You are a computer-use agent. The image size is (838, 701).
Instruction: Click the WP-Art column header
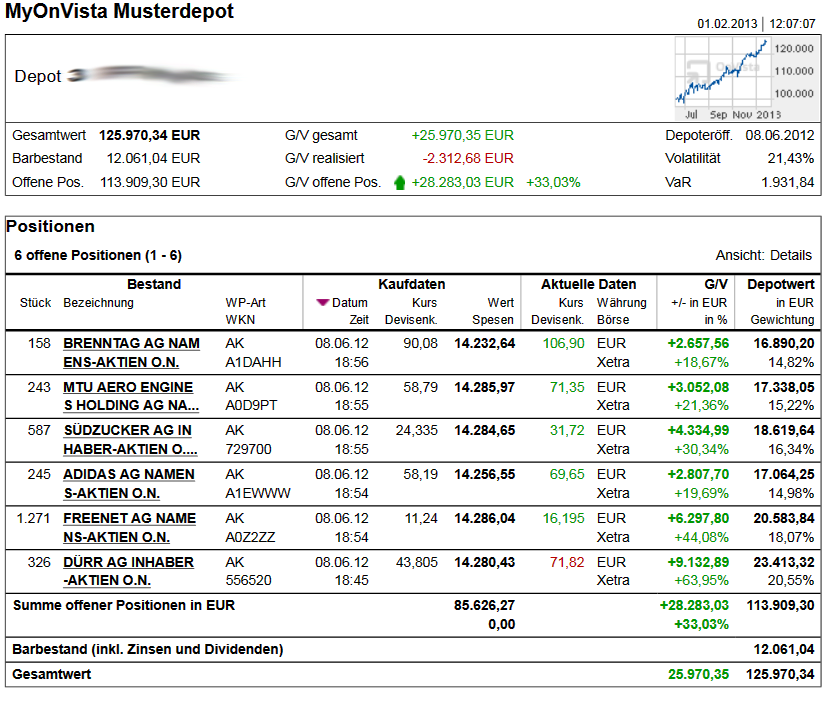[245, 303]
